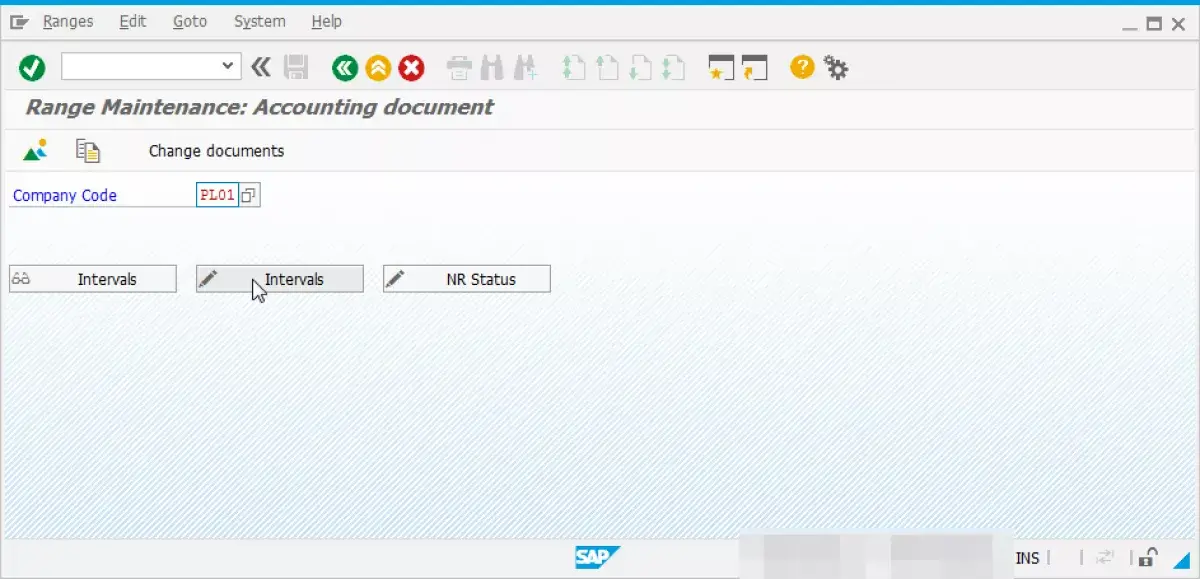The image size is (1200, 579).
Task: Click the Generate Shortcut icon
Action: tap(754, 68)
